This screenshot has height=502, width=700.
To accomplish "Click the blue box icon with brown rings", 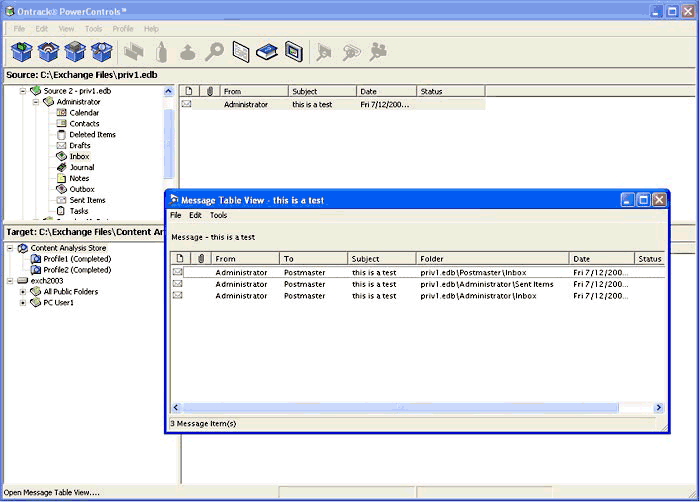I will coord(48,51).
